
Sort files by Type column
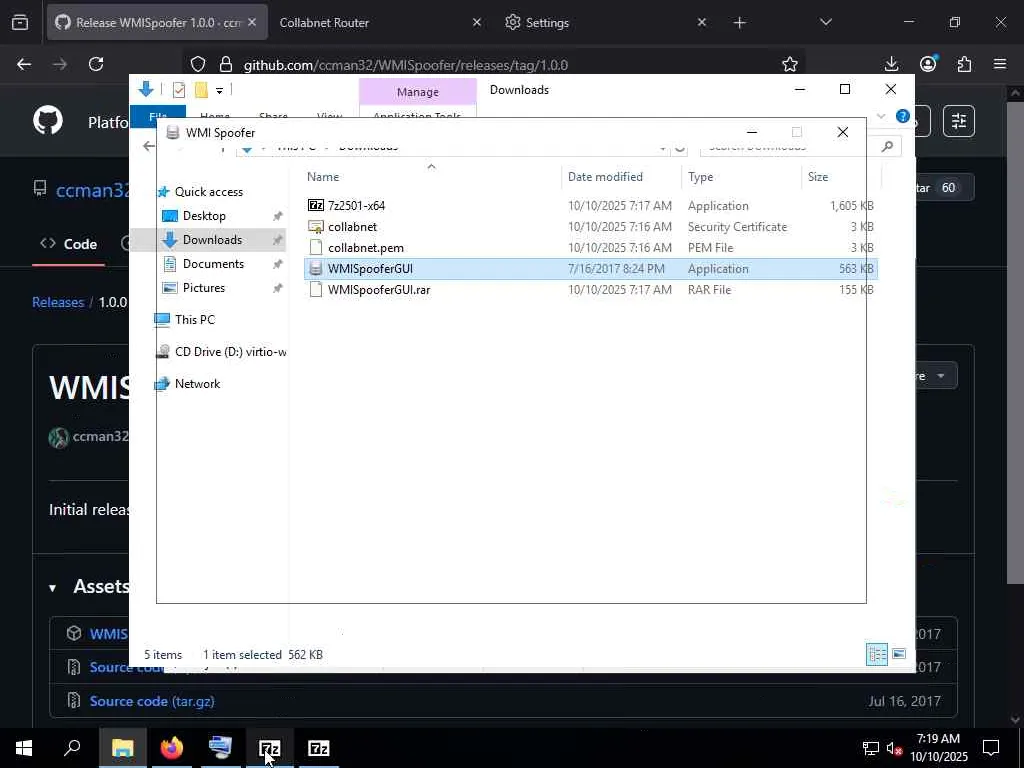tap(701, 177)
